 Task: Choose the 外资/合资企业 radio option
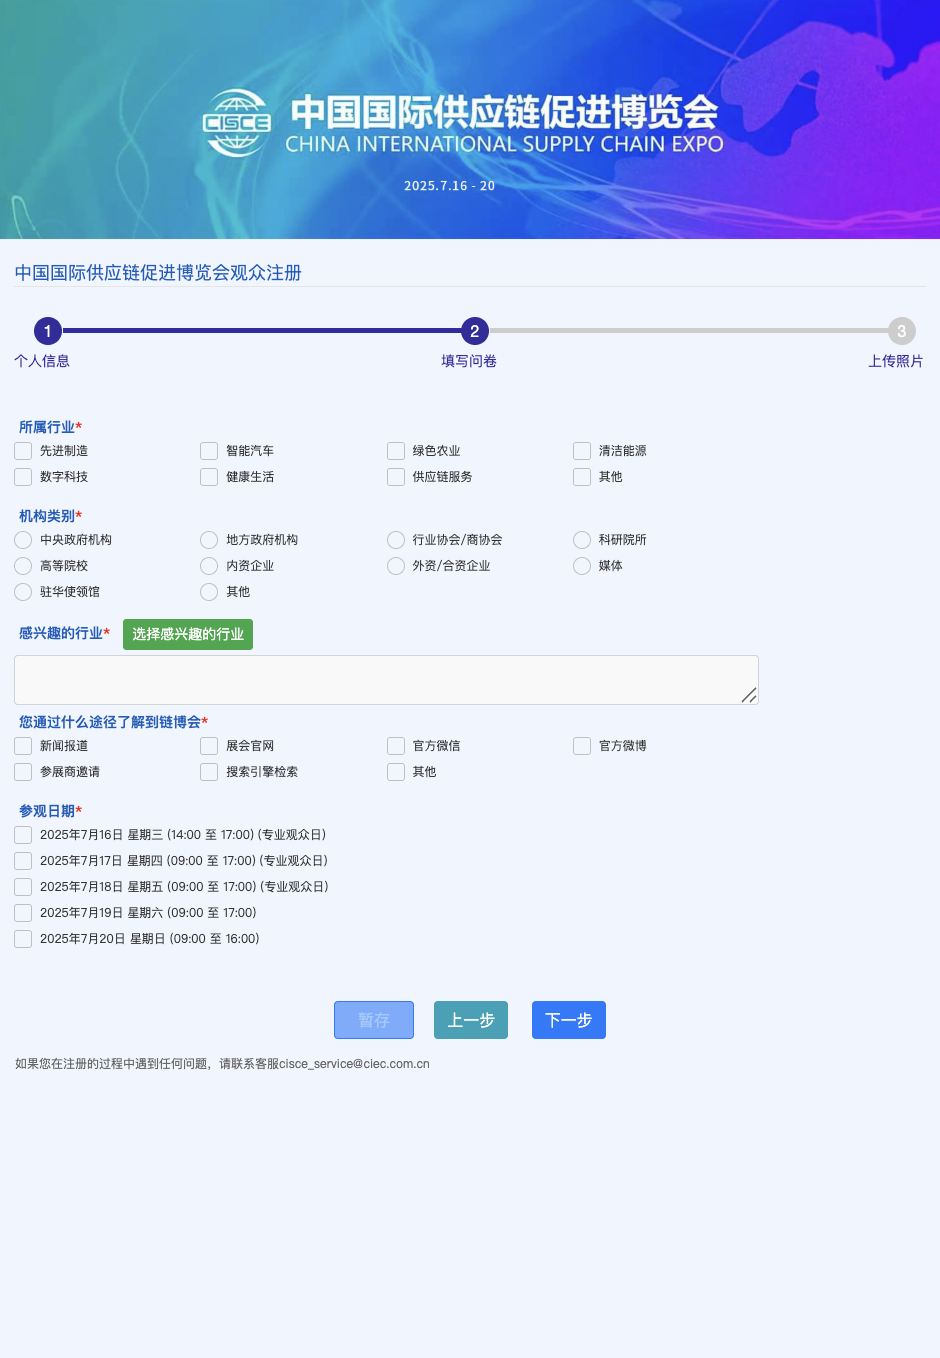[x=396, y=566]
